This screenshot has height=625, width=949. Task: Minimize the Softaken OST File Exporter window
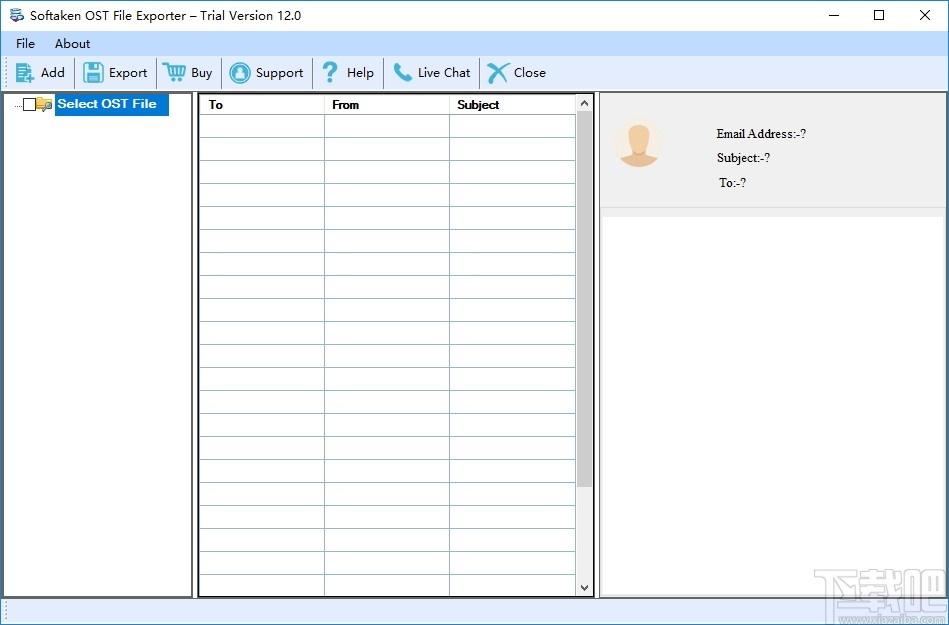tap(833, 16)
